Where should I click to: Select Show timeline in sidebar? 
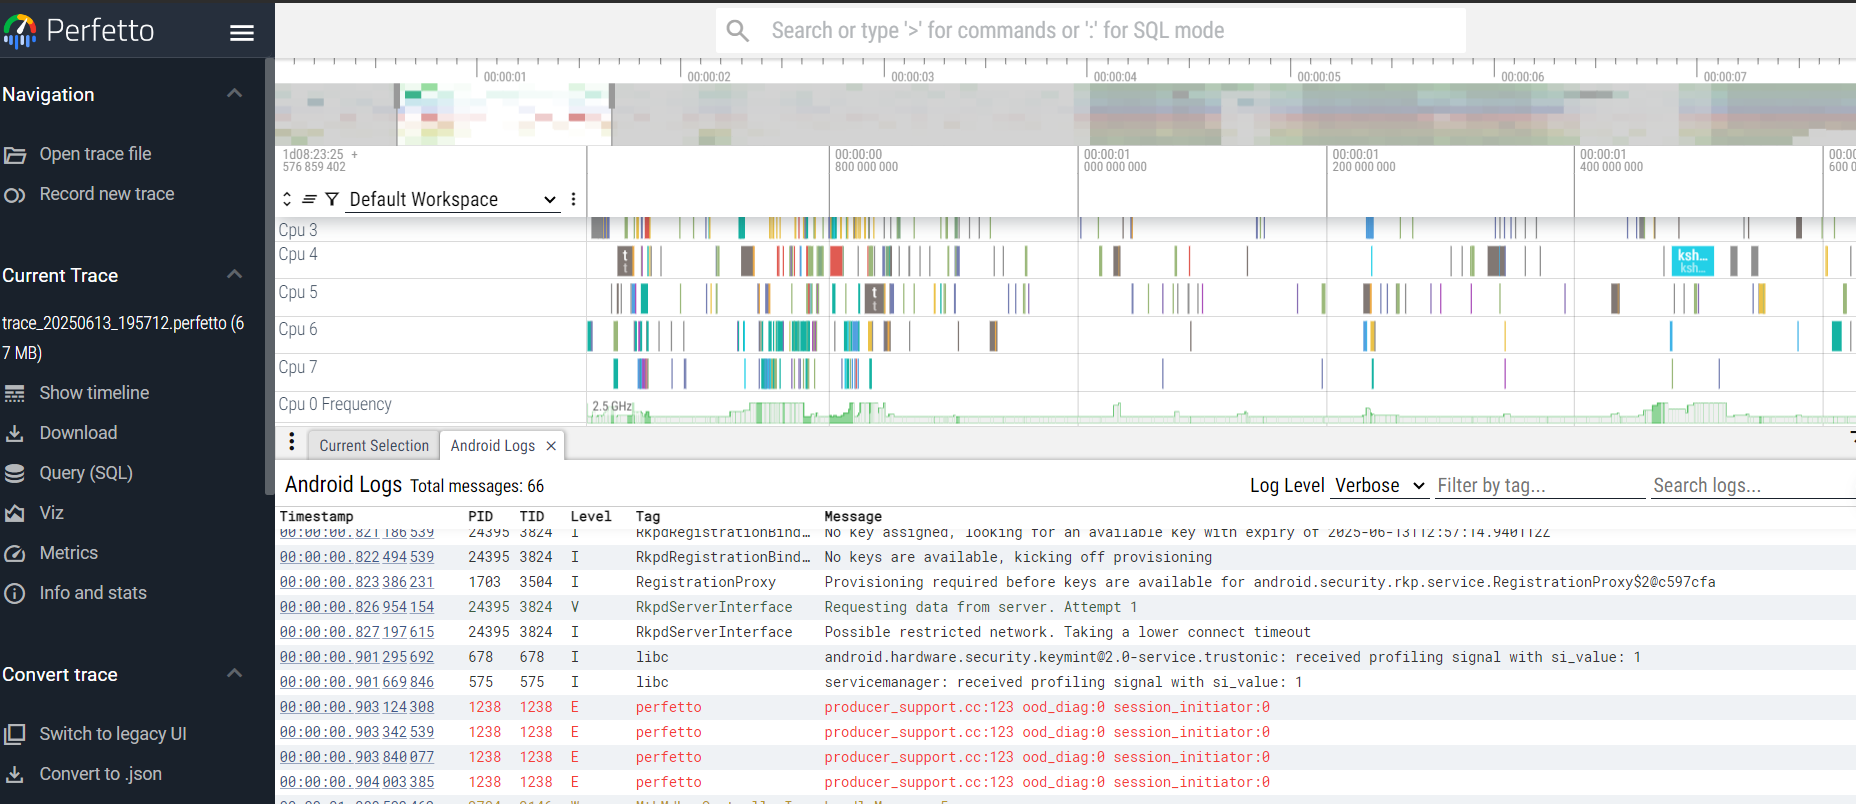tap(94, 393)
